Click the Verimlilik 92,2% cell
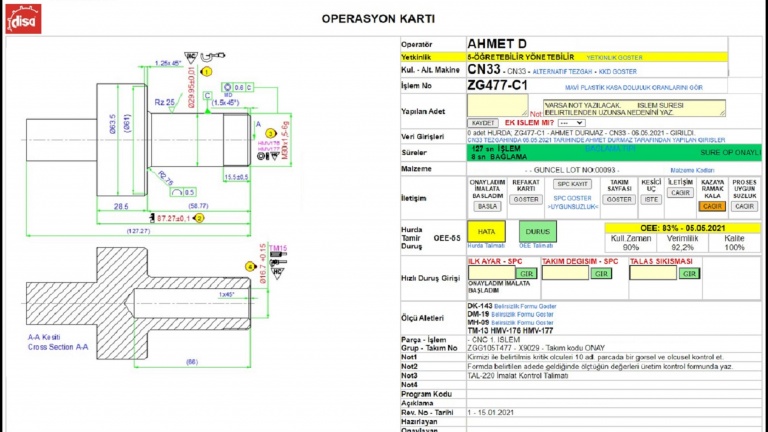The image size is (768, 432). click(x=682, y=242)
